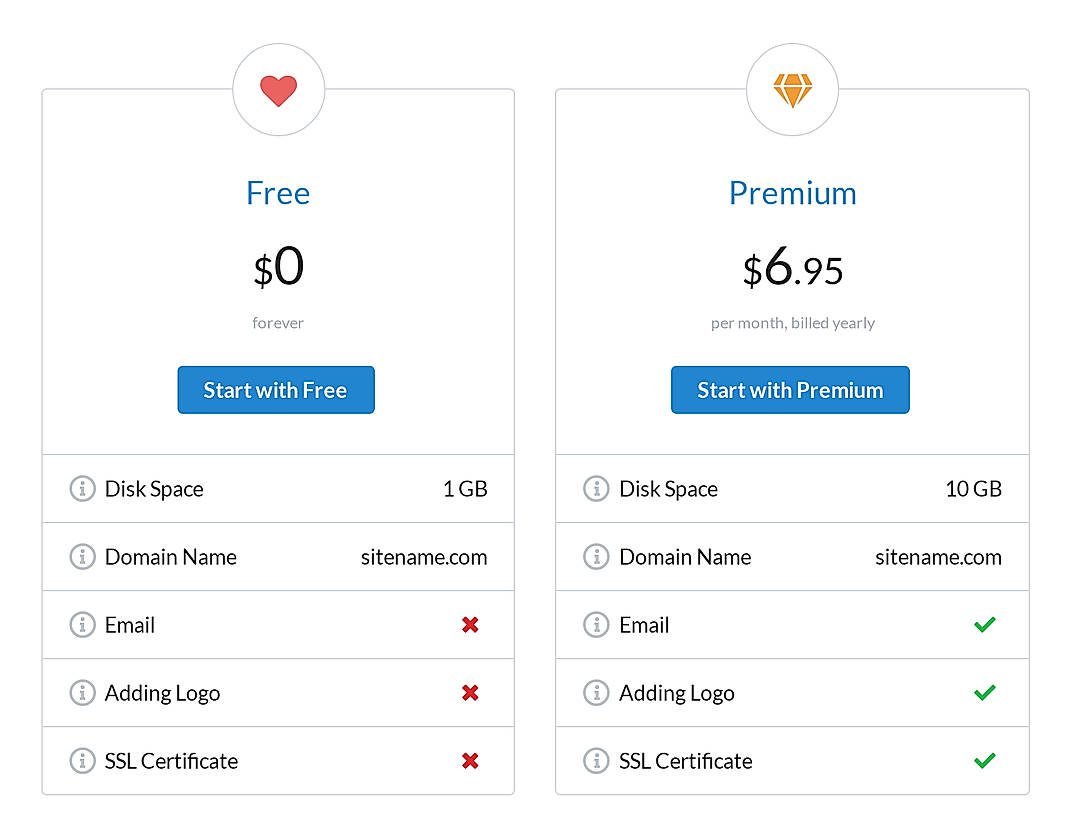1070x837 pixels.
Task: Open info tooltip for Free plan Domain Name
Action: (x=82, y=556)
